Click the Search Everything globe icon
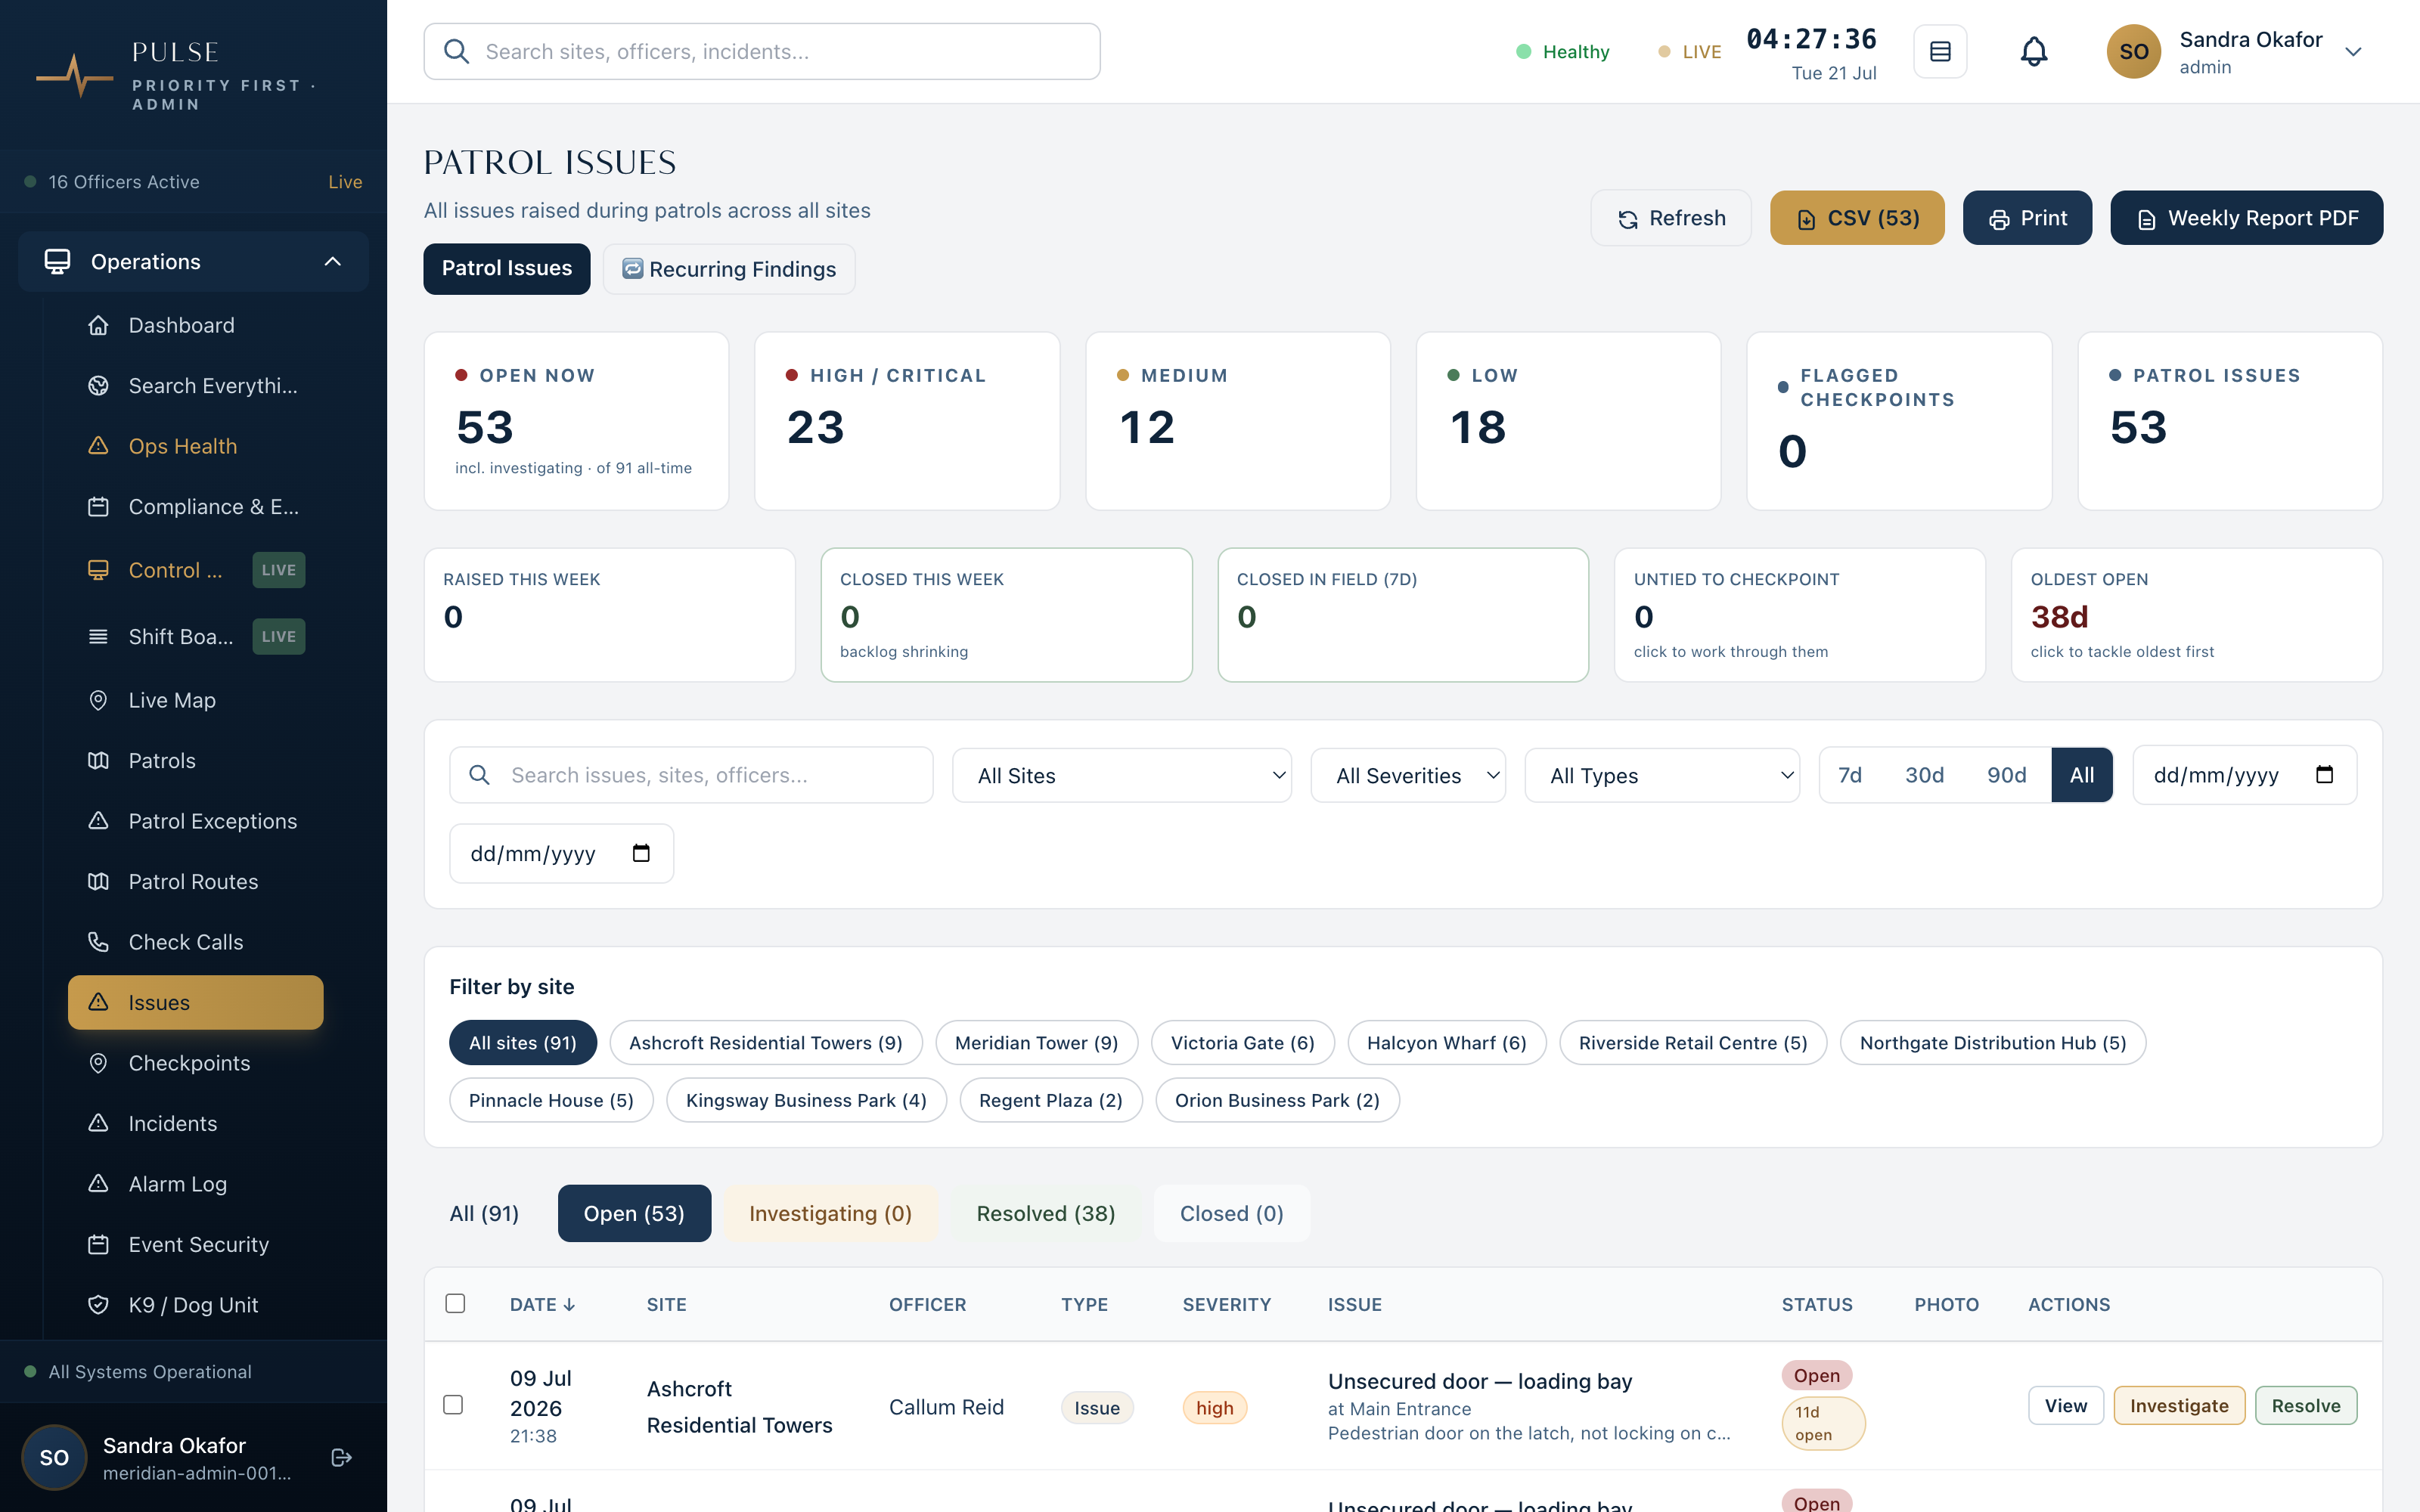The width and height of the screenshot is (2420, 1512). [98, 386]
